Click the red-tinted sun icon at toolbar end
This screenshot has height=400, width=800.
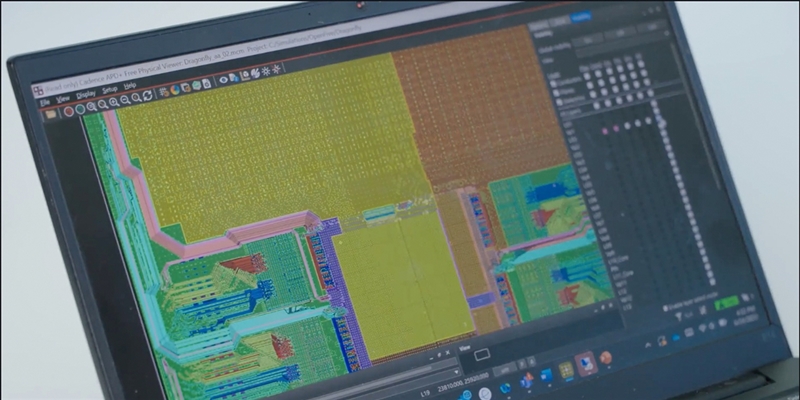[x=276, y=69]
